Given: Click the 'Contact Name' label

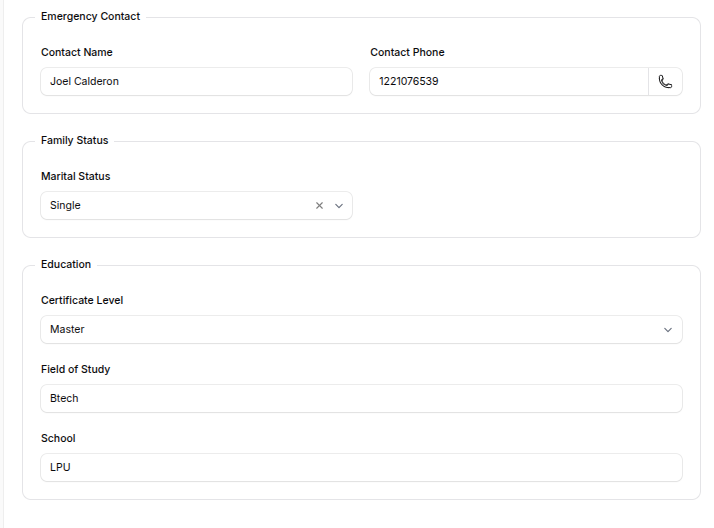Looking at the screenshot, I should pos(77,52).
